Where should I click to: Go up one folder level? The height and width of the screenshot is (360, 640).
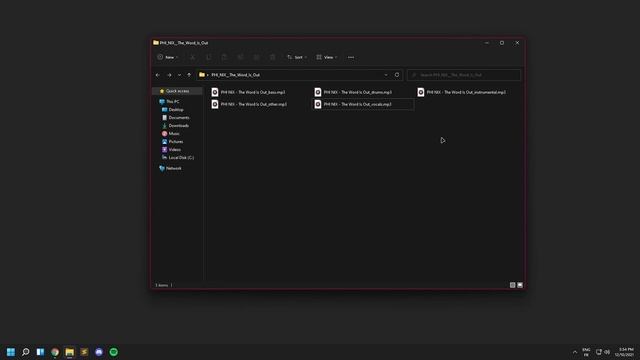(x=189, y=75)
